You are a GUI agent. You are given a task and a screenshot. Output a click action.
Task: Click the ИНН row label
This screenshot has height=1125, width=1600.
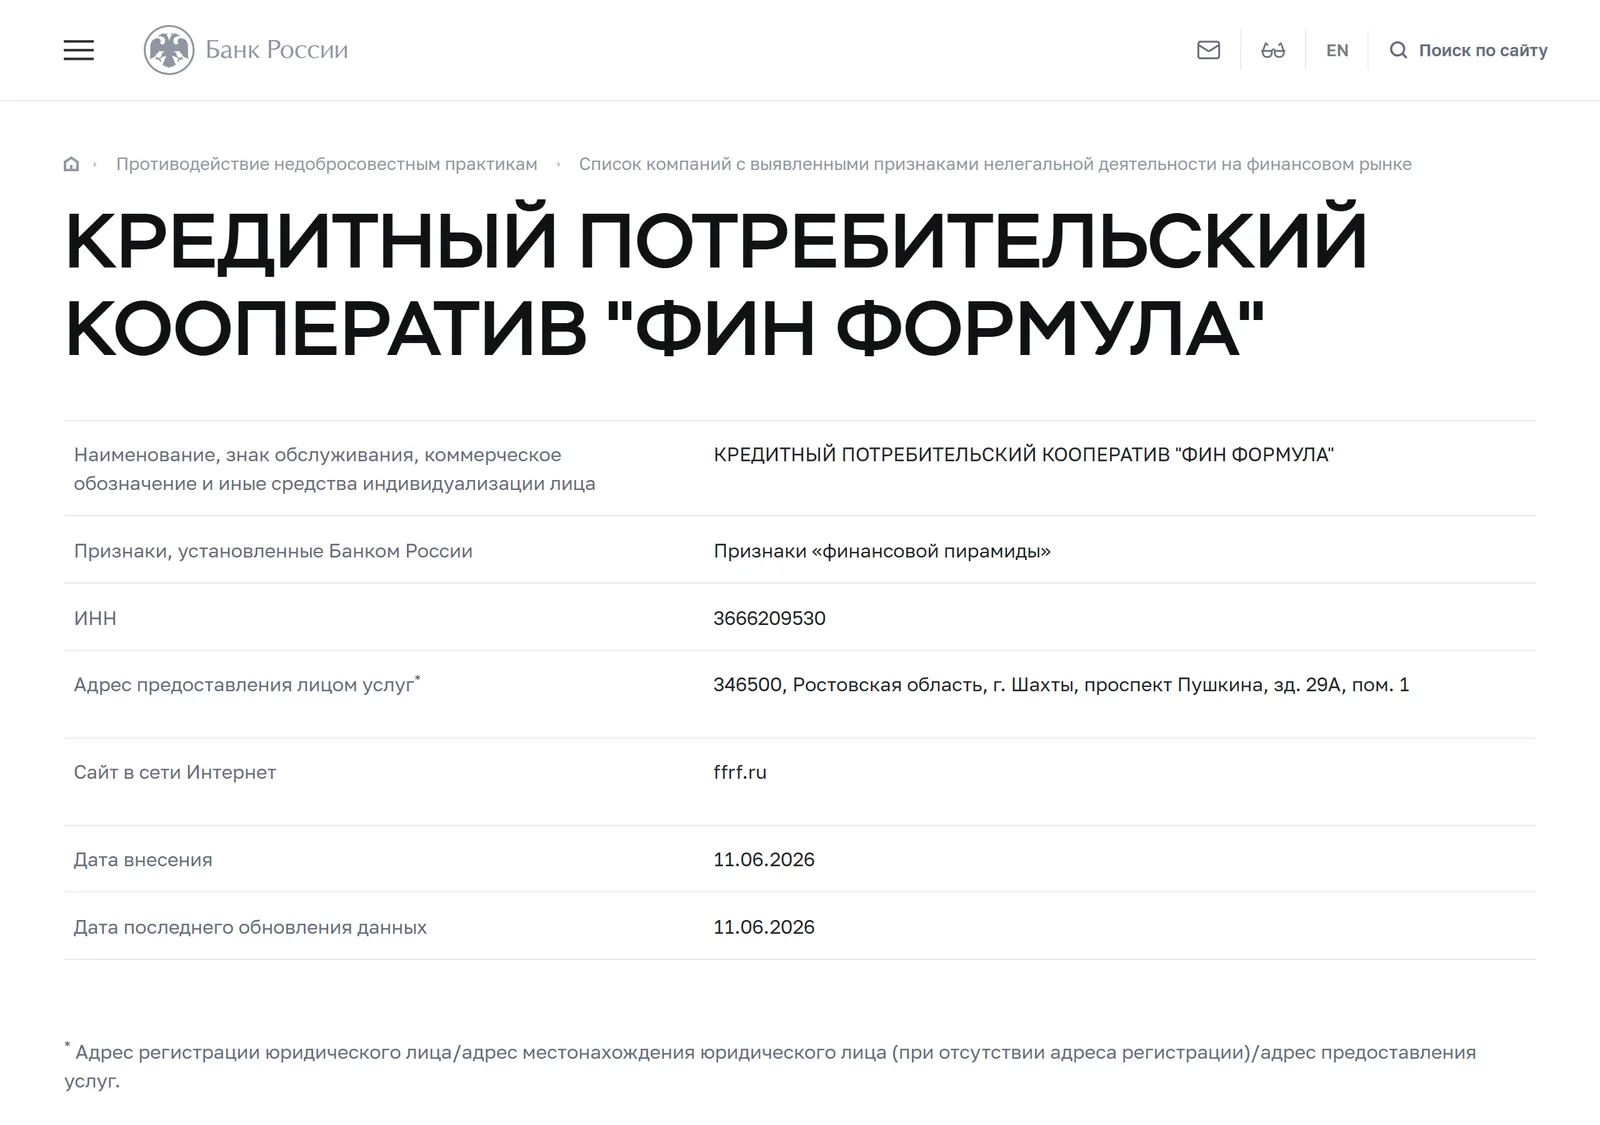point(95,618)
